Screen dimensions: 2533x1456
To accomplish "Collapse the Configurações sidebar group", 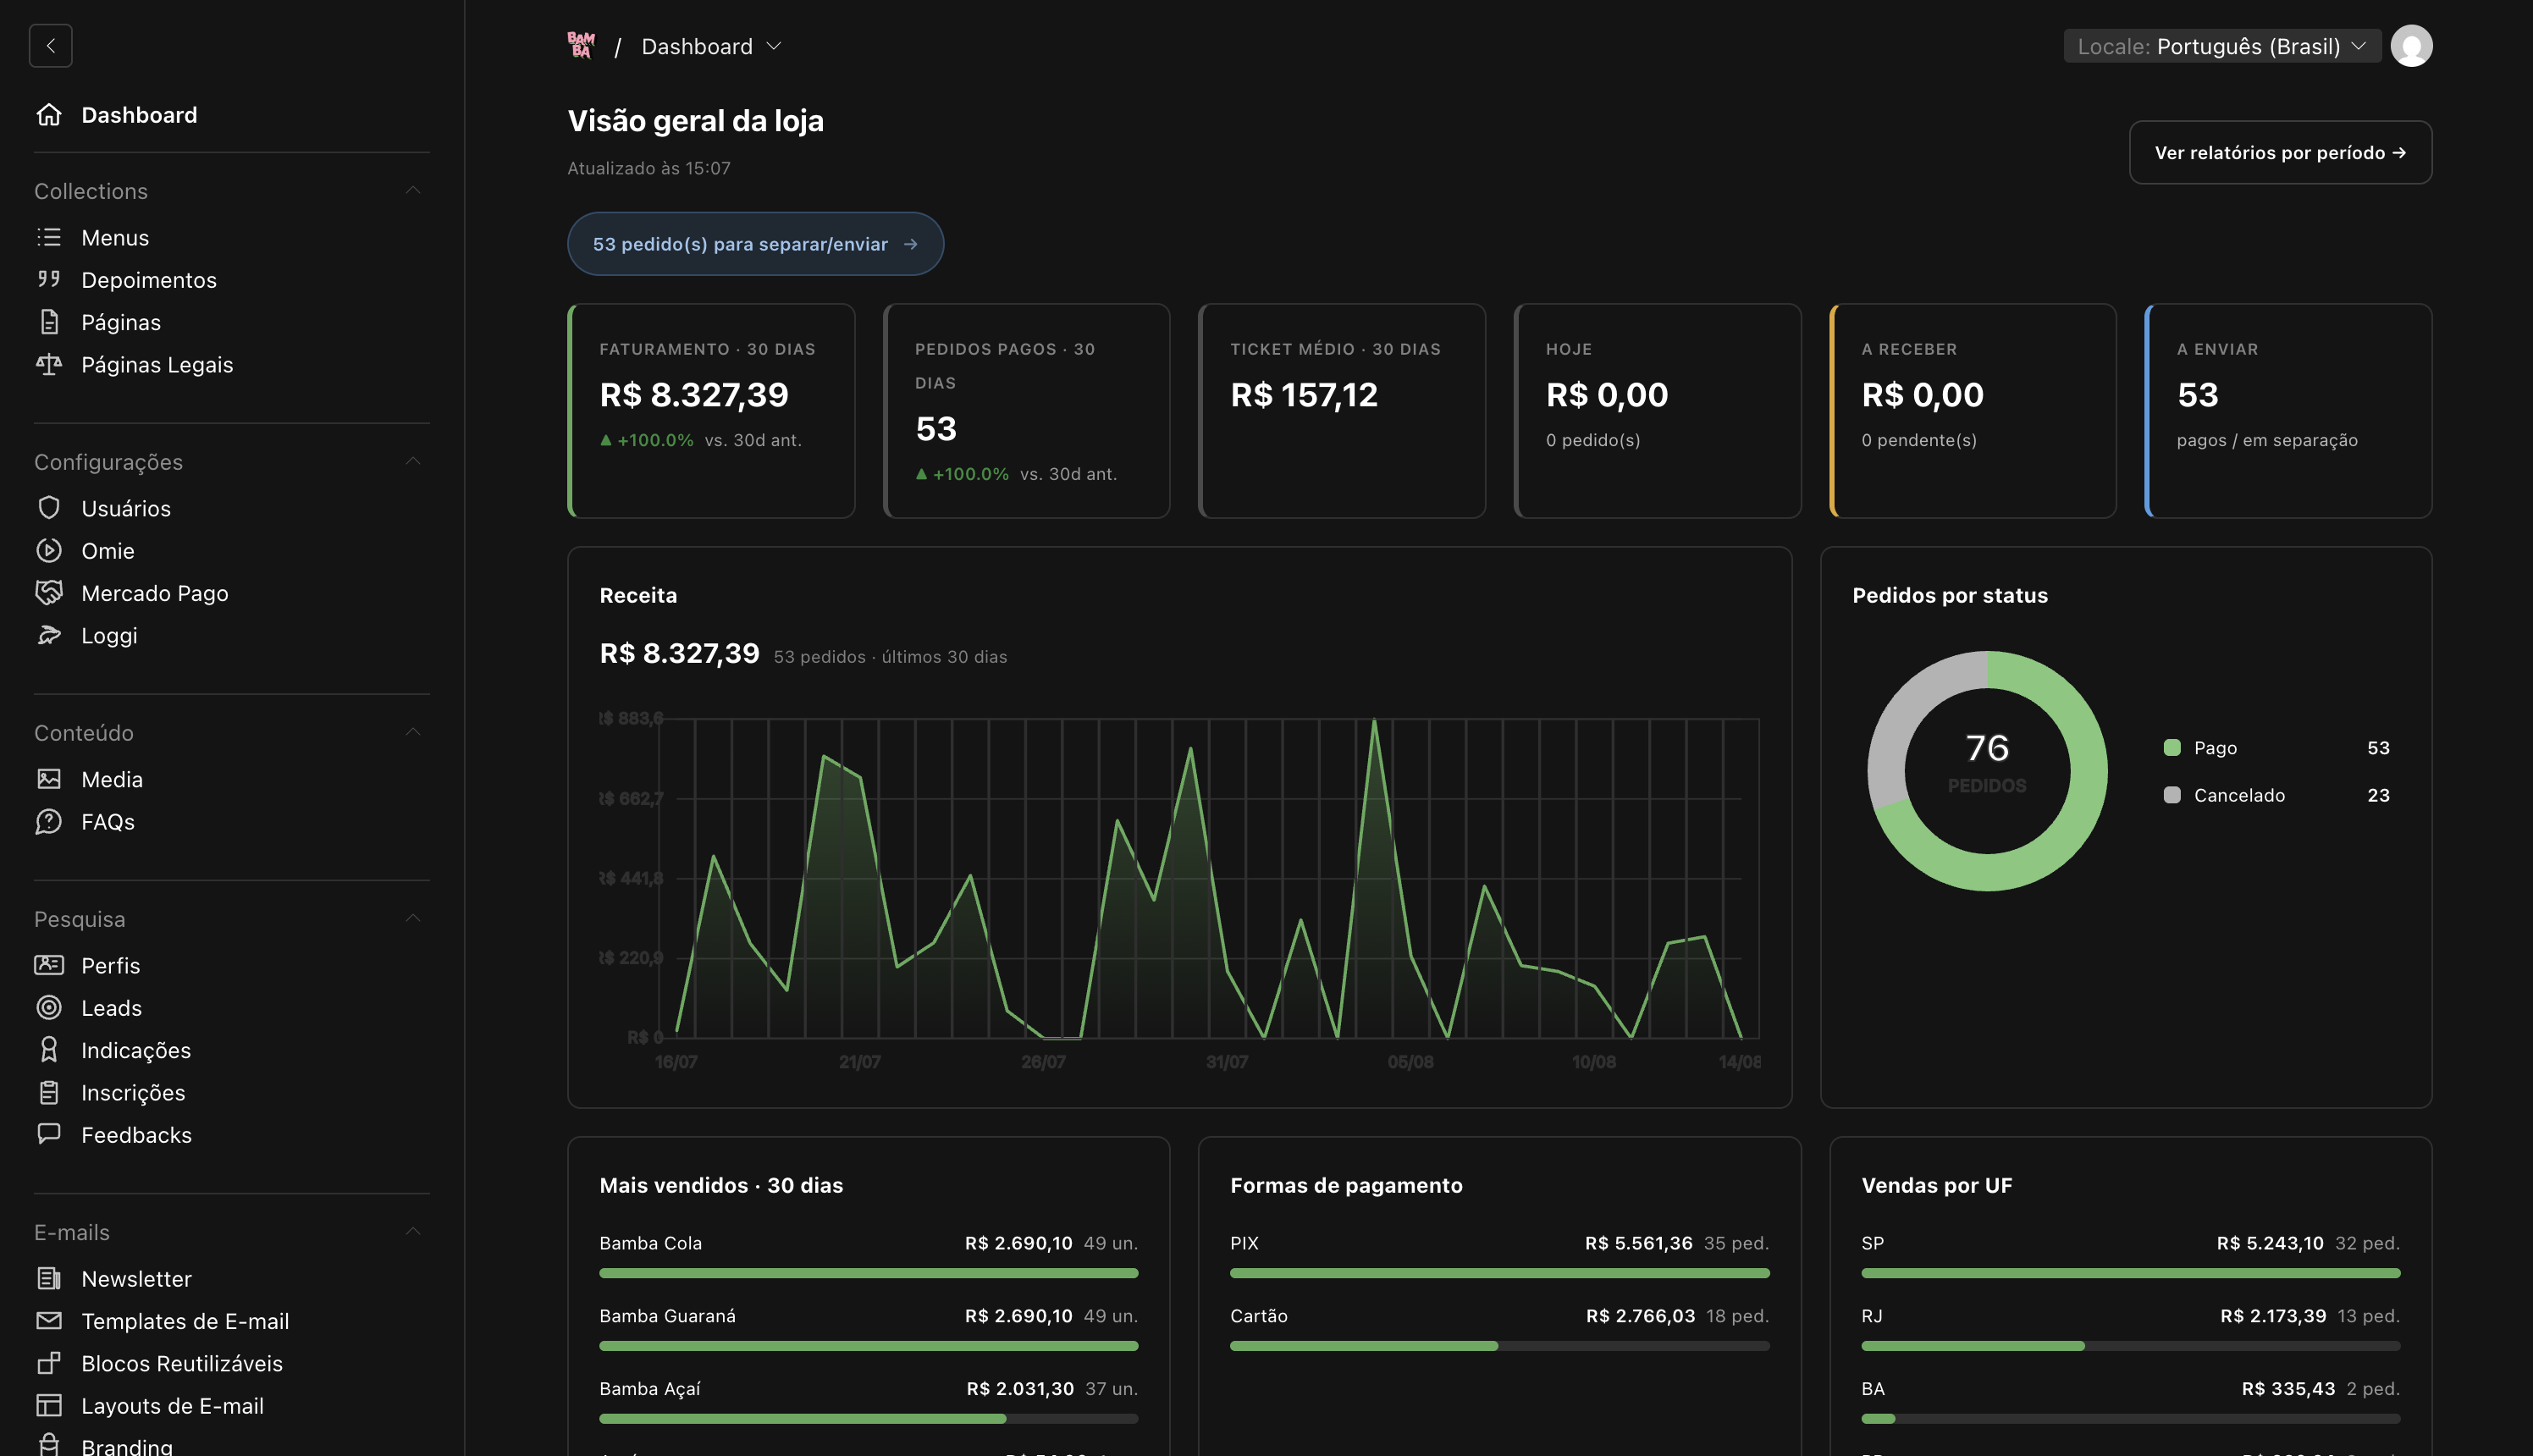I will tap(413, 461).
